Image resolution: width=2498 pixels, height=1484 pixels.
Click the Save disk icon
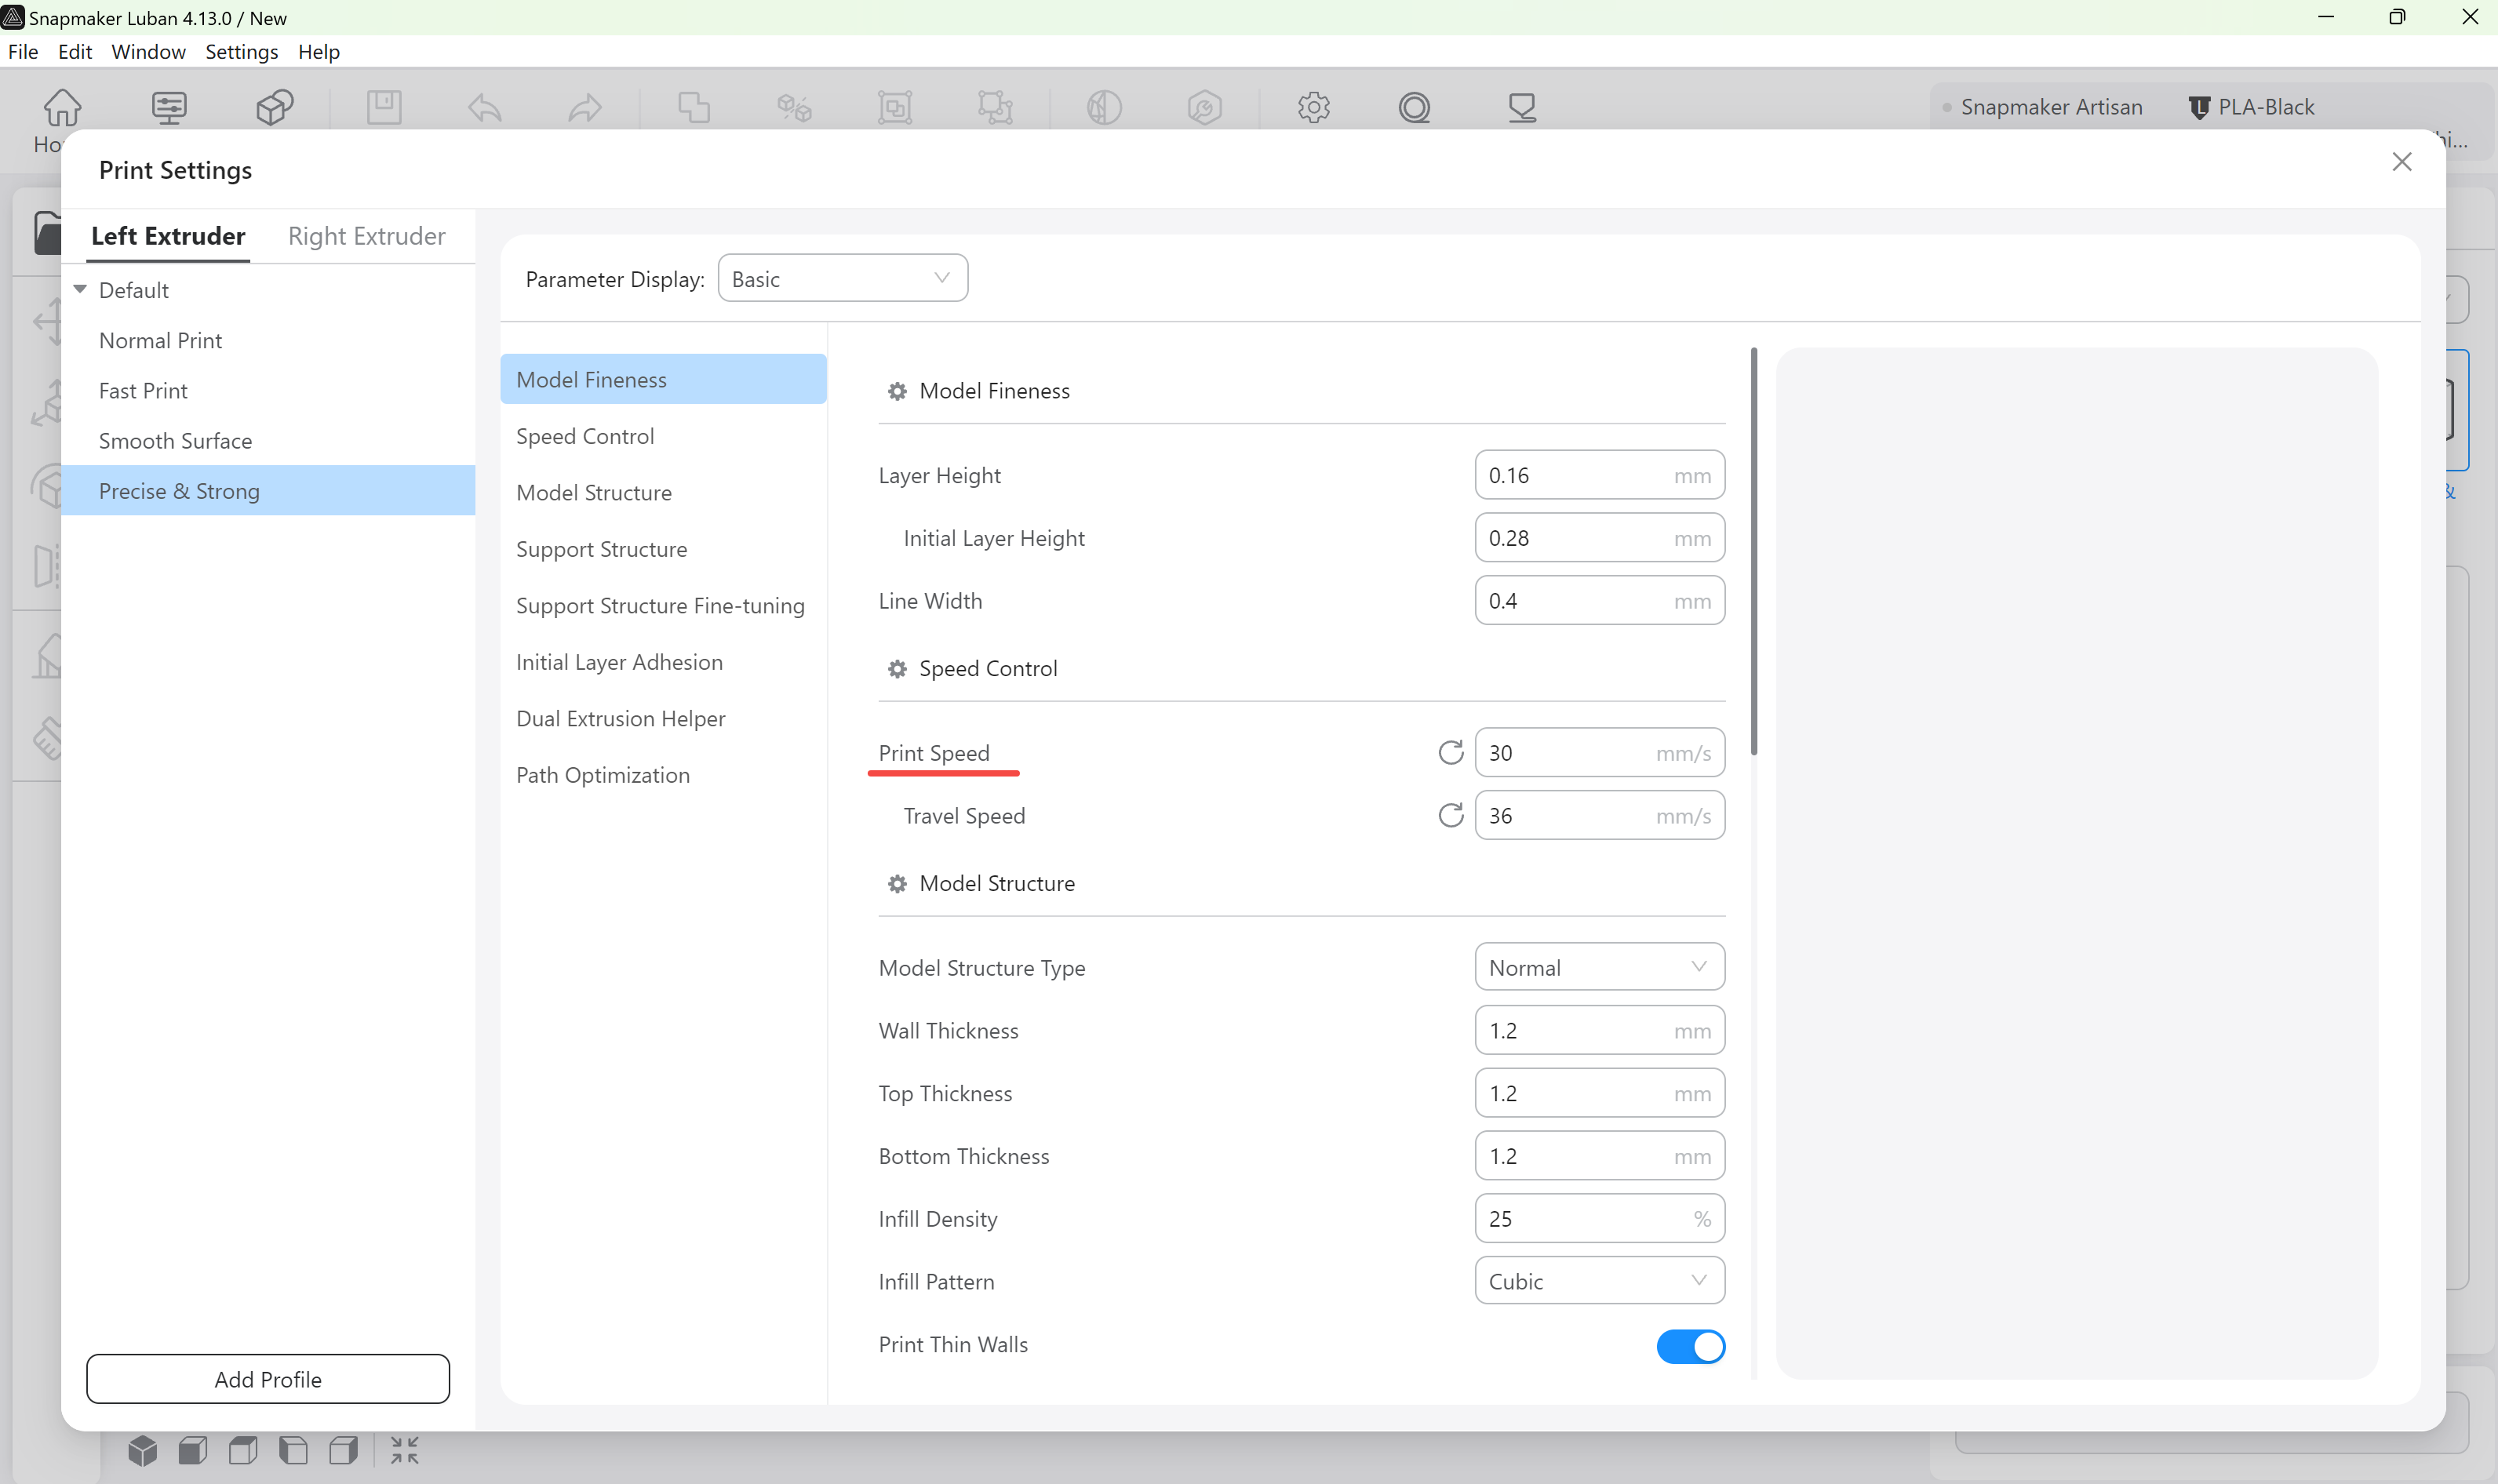click(384, 107)
